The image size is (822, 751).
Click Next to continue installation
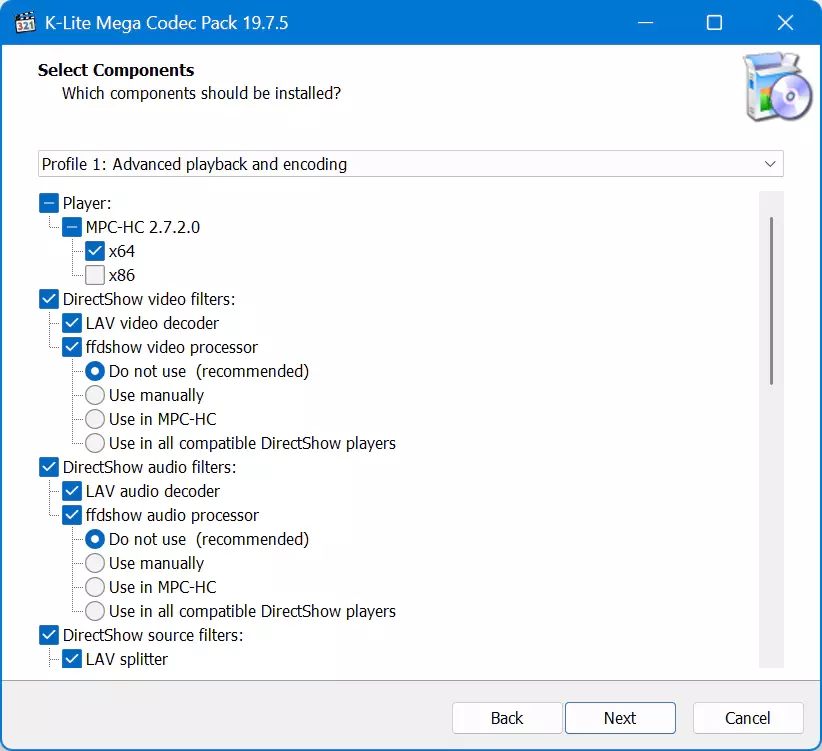(620, 718)
